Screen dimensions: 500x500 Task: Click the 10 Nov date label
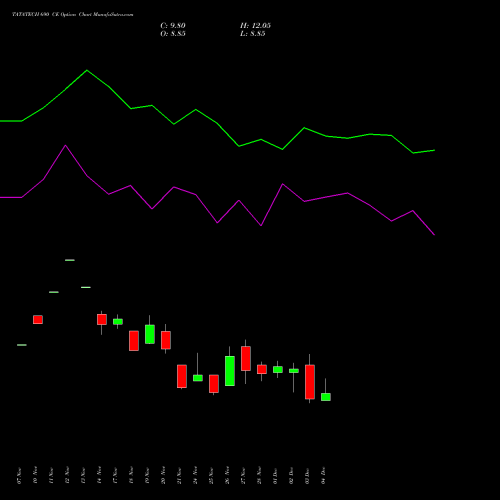point(35,475)
